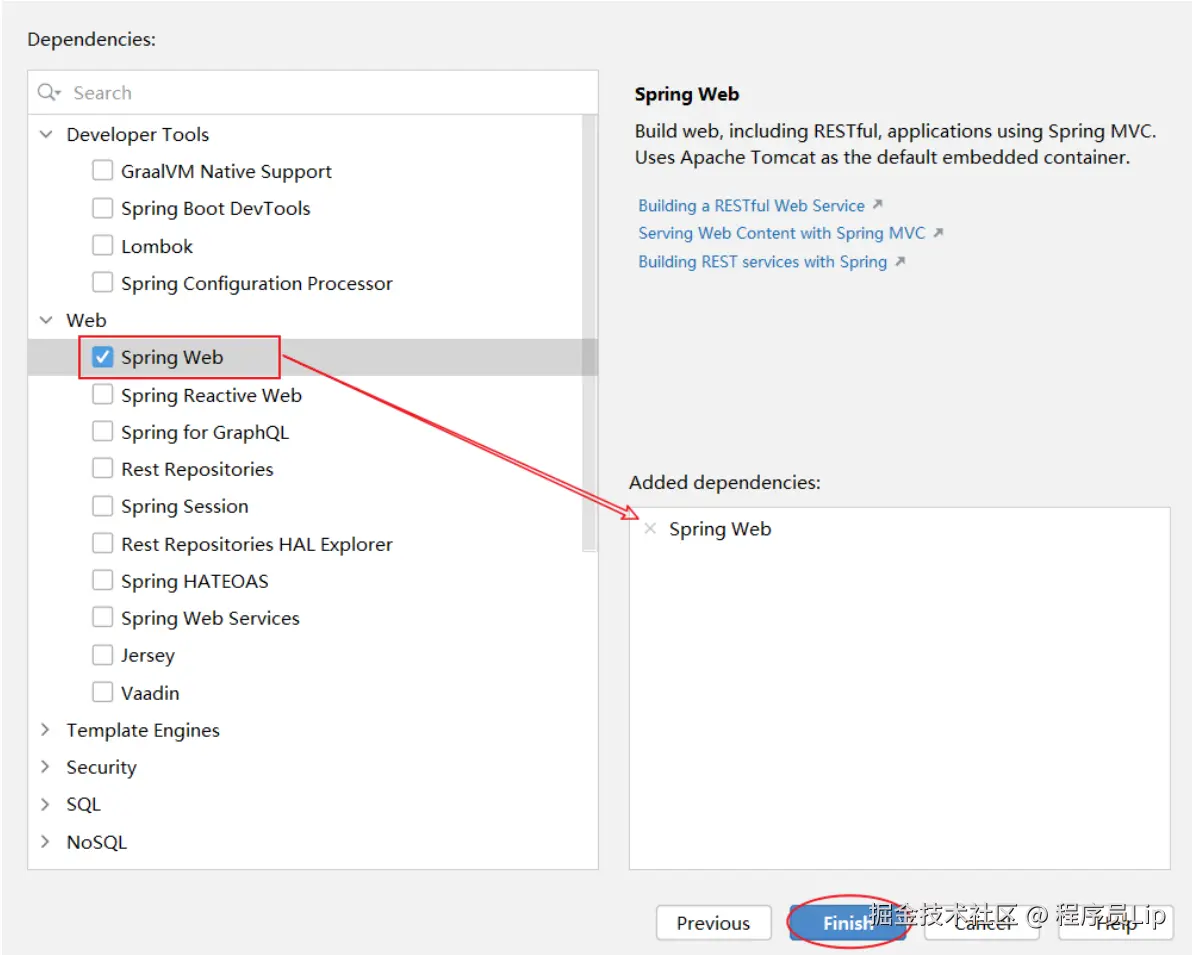Click the Jersey label text
This screenshot has width=1192, height=955.
pyautogui.click(x=147, y=655)
